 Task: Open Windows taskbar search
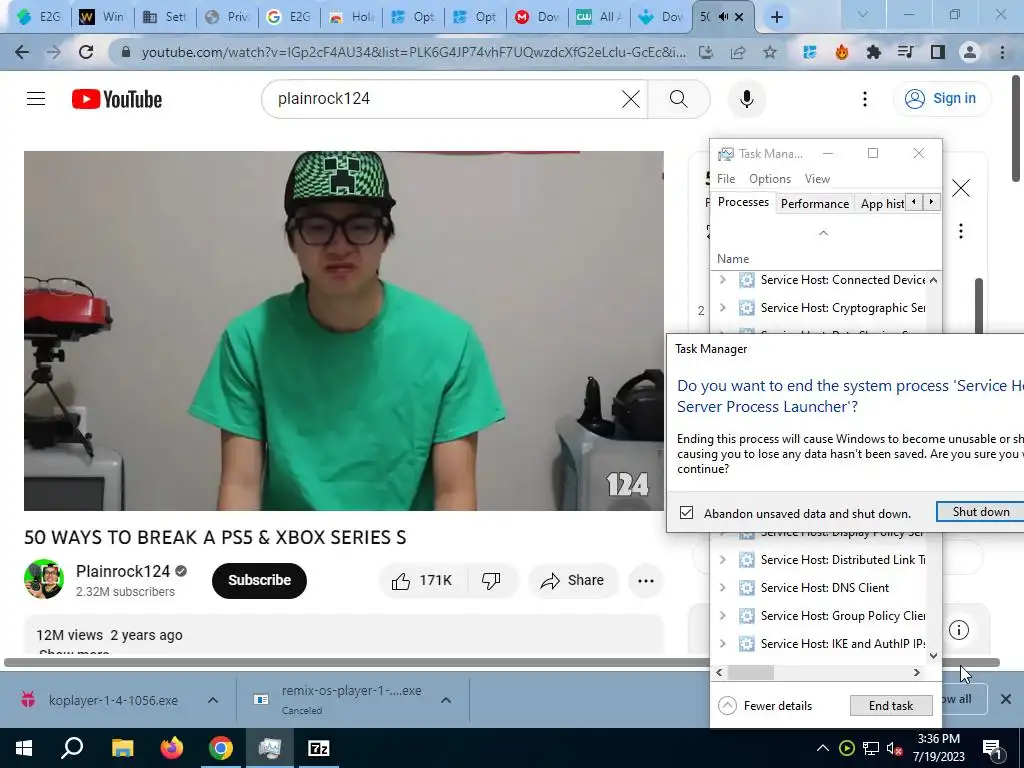pos(72,748)
